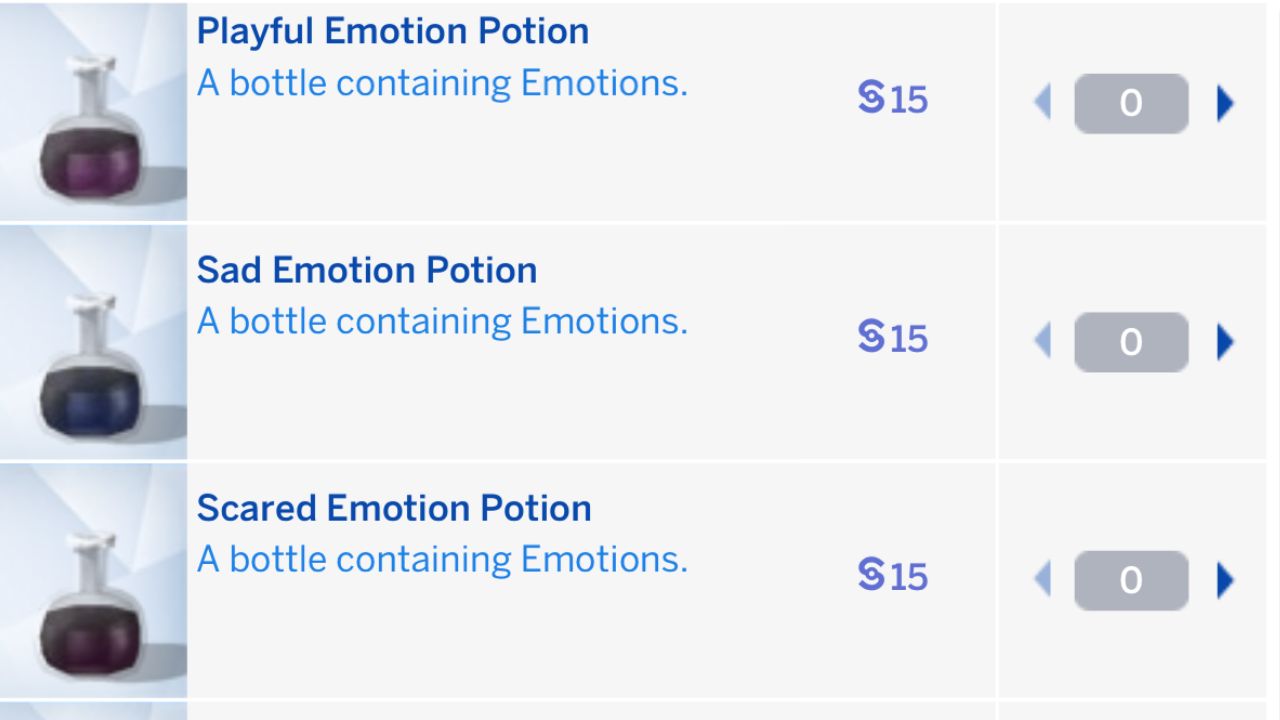Click the Scared Emotion Potion description text
The image size is (1280, 720).
tap(442, 560)
